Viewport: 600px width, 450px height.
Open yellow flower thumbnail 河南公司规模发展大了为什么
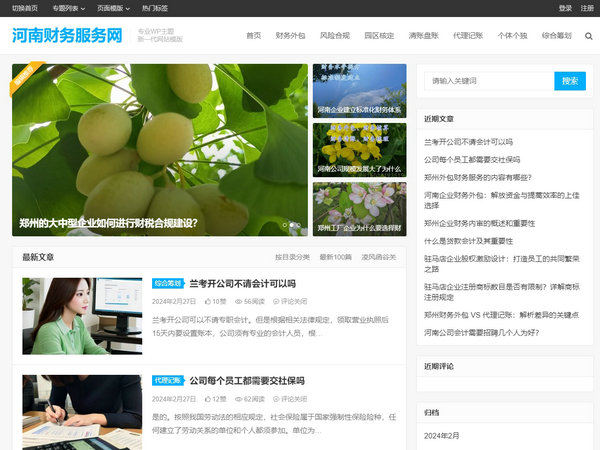[x=360, y=150]
